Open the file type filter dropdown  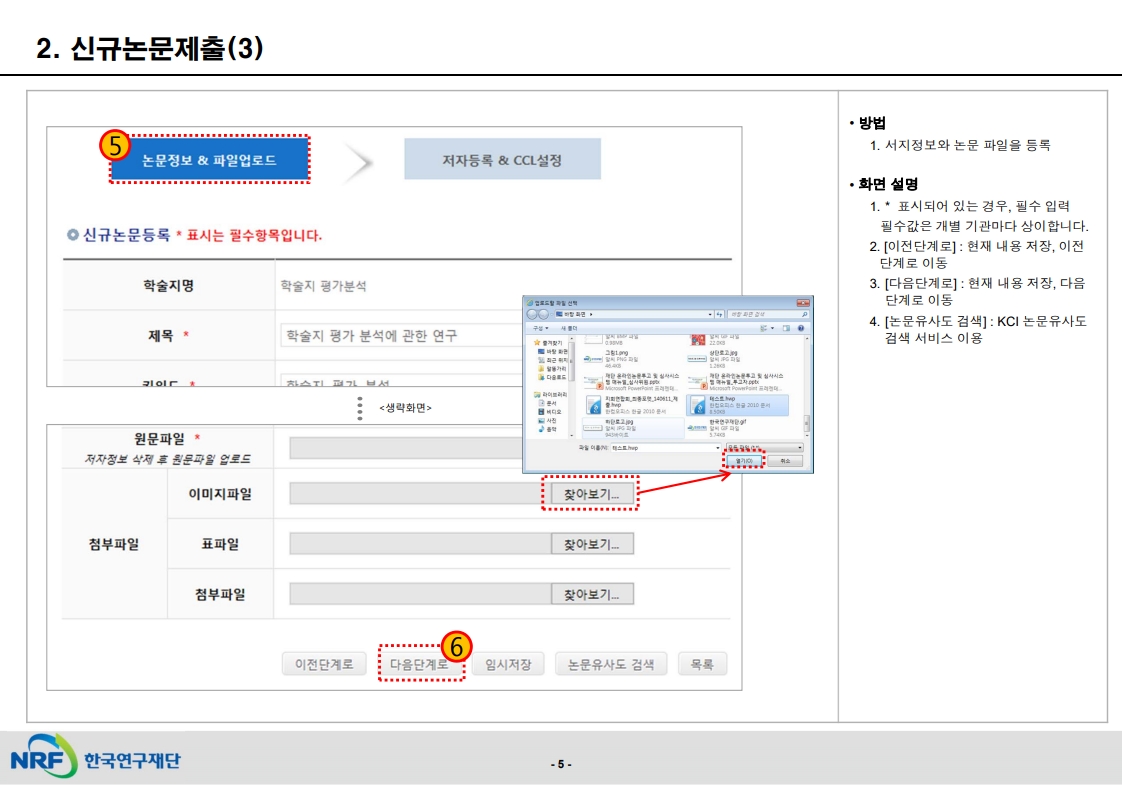765,447
